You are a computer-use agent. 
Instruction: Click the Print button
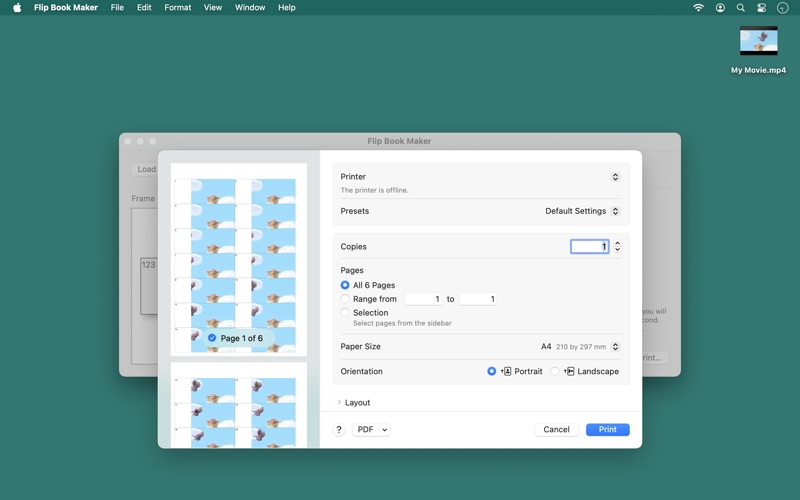pos(608,430)
